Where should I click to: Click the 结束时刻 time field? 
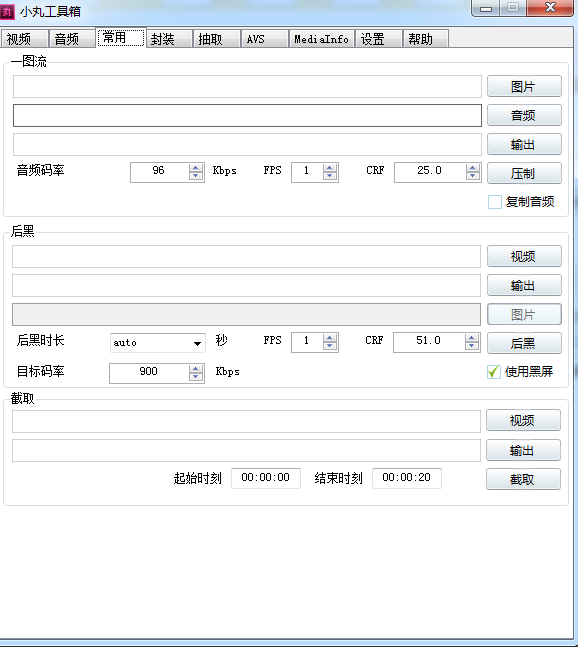tap(407, 478)
